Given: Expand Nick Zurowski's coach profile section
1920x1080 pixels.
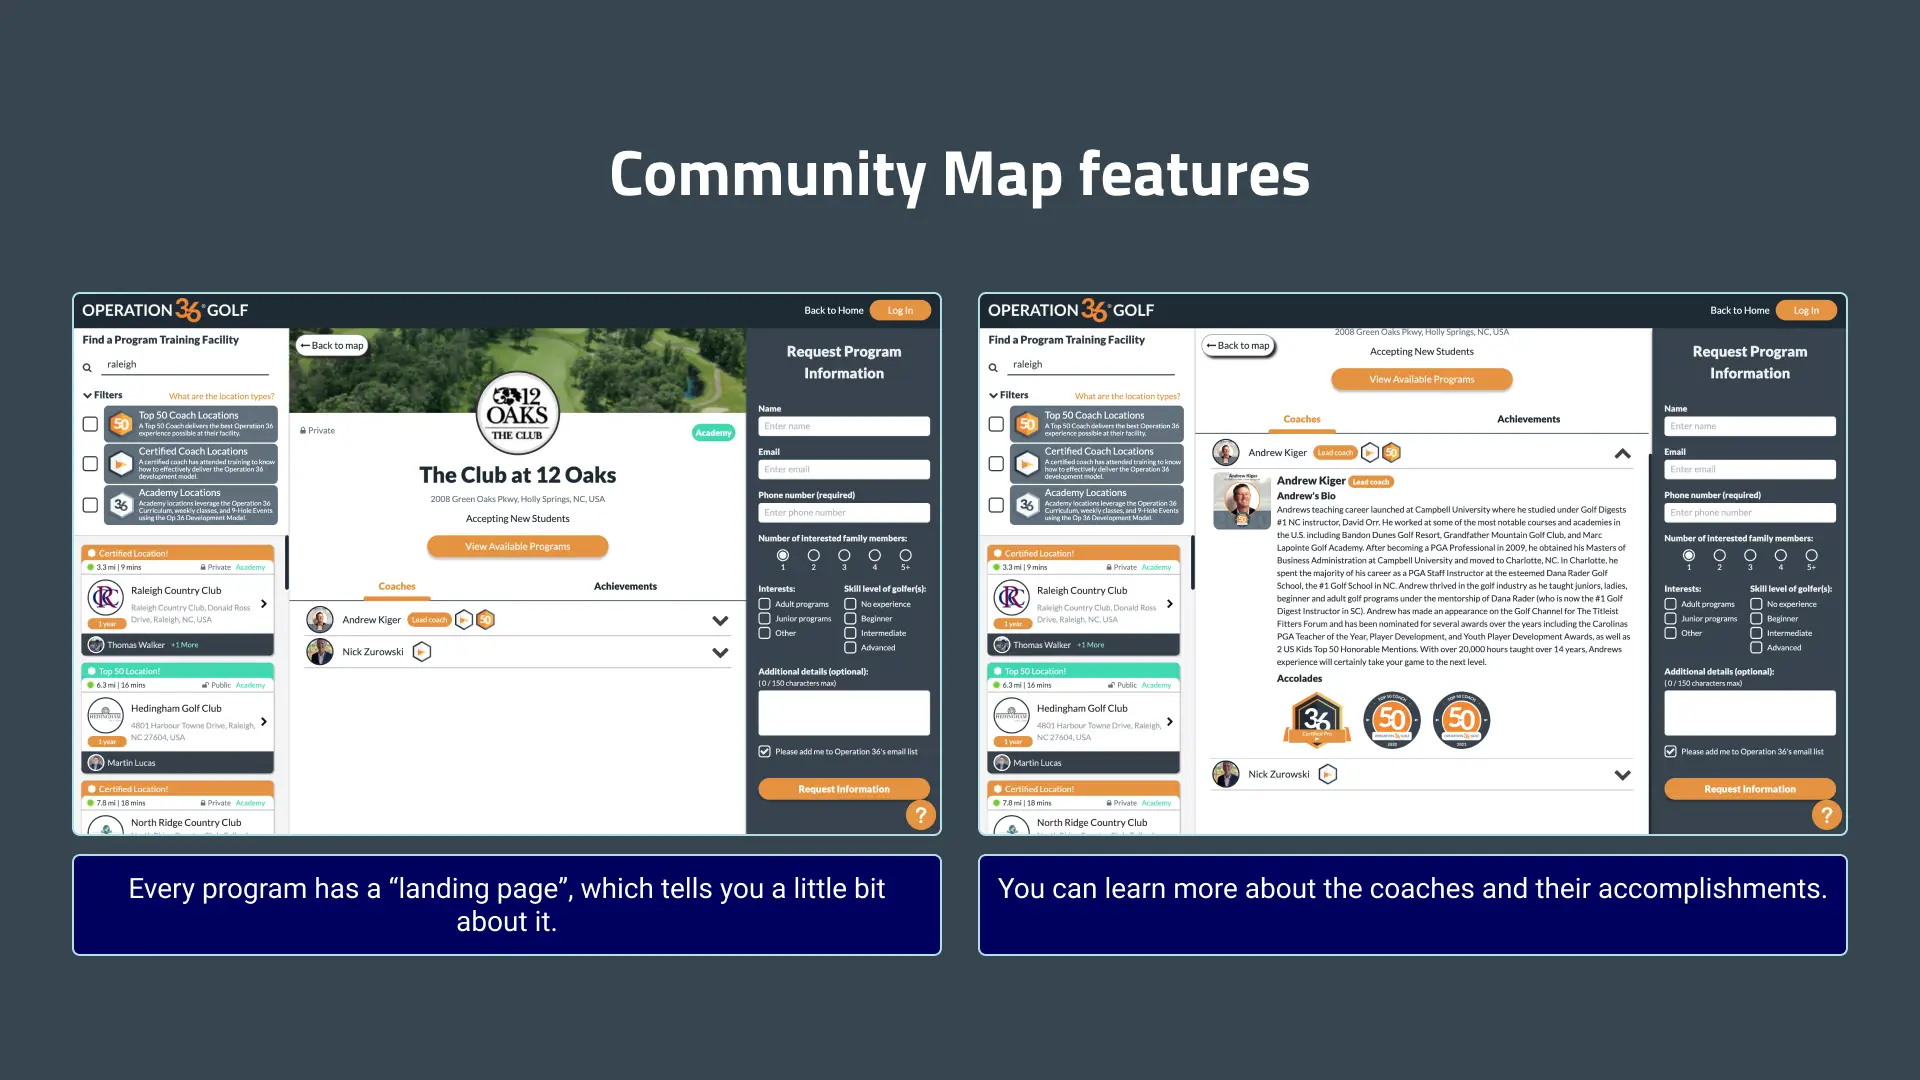Looking at the screenshot, I should pyautogui.click(x=1623, y=774).
